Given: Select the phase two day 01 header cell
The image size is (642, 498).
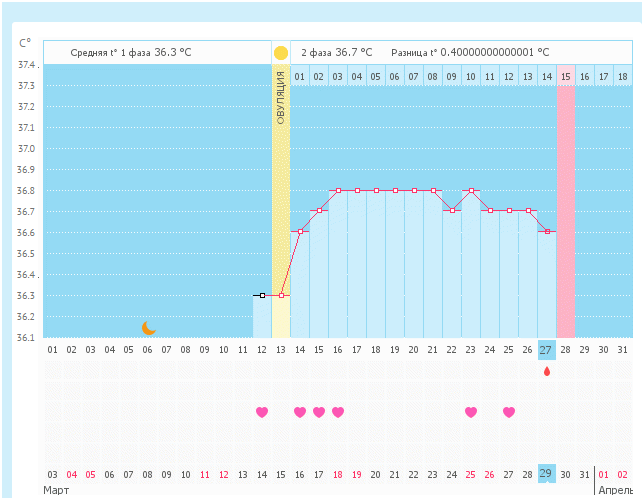Looking at the screenshot, I should pos(300,76).
